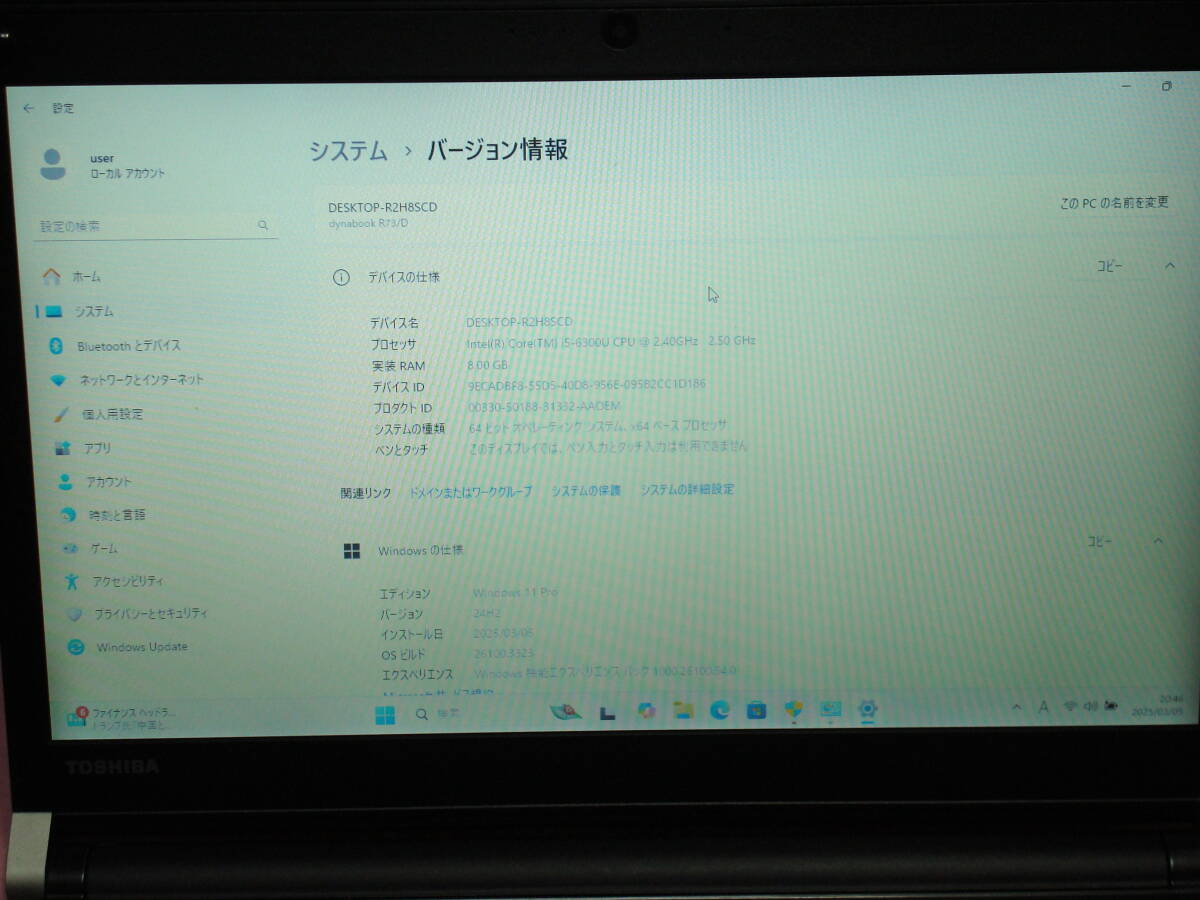This screenshot has width=1200, height=900.
Task: Click the home icon beside ホーム
Action: click(x=51, y=276)
